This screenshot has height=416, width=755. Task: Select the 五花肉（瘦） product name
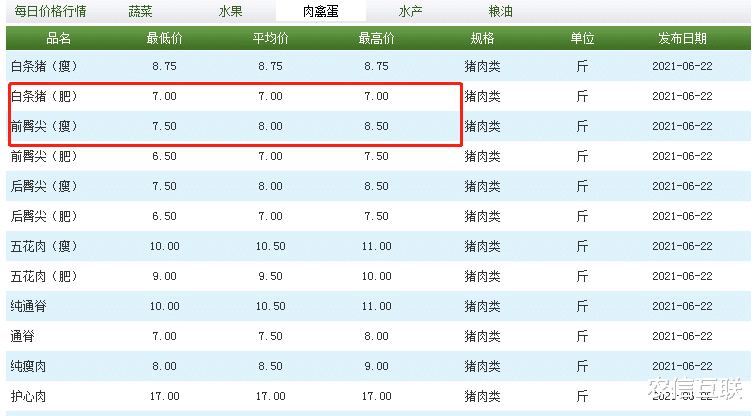[44, 246]
